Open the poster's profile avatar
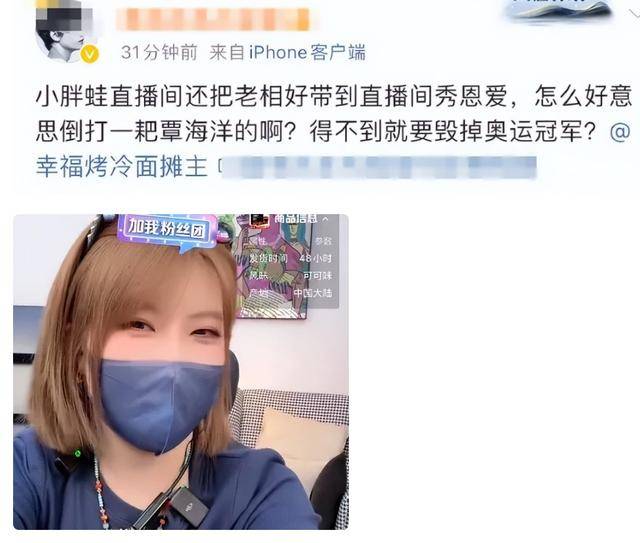This screenshot has width=640, height=543. click(x=64, y=33)
